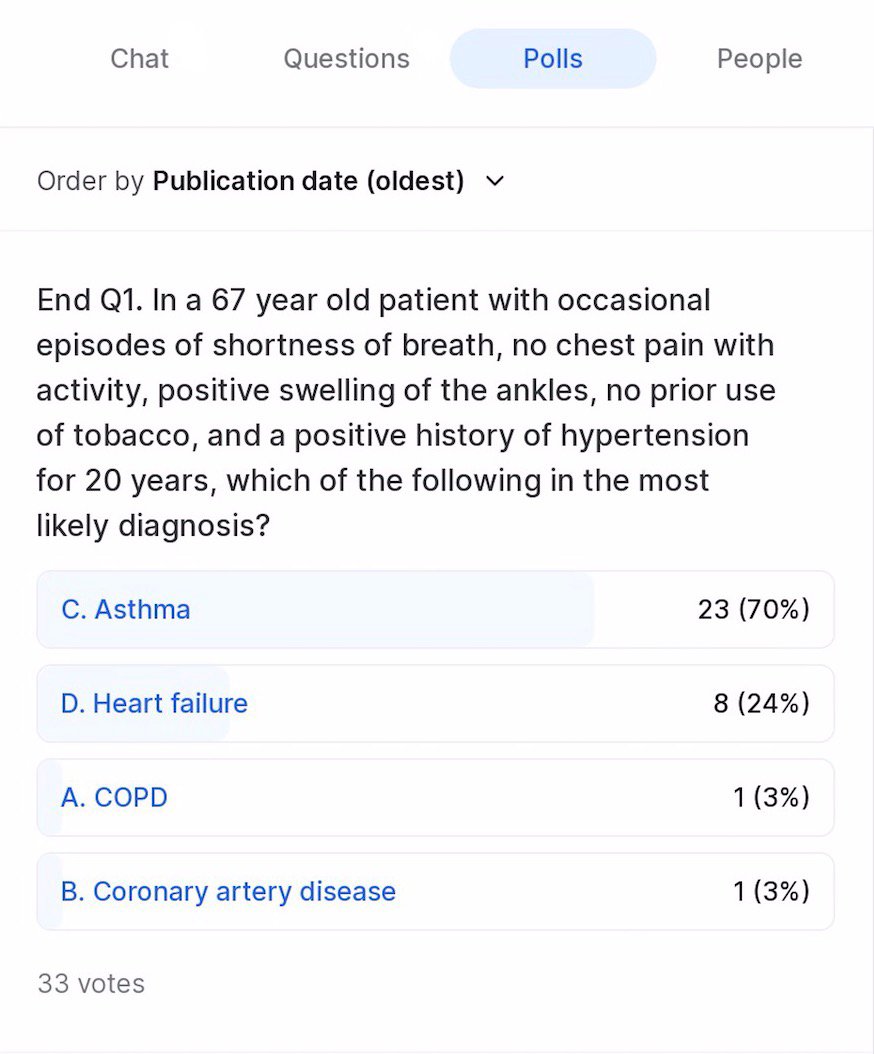Screen dimensions: 874x1054
Task: Pick the D. Heart failure poll answer
Action: coord(154,704)
